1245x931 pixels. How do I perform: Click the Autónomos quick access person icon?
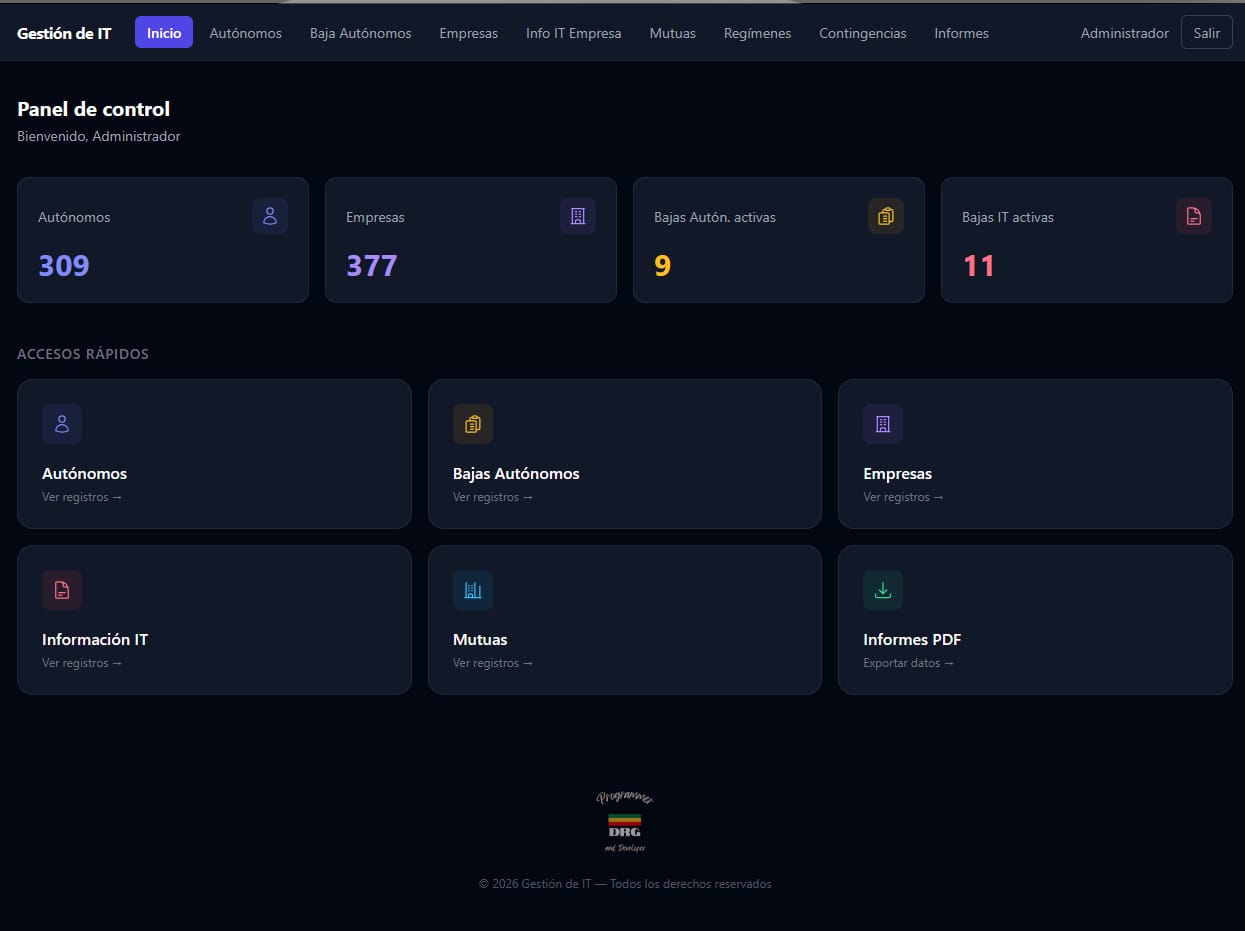(x=62, y=424)
